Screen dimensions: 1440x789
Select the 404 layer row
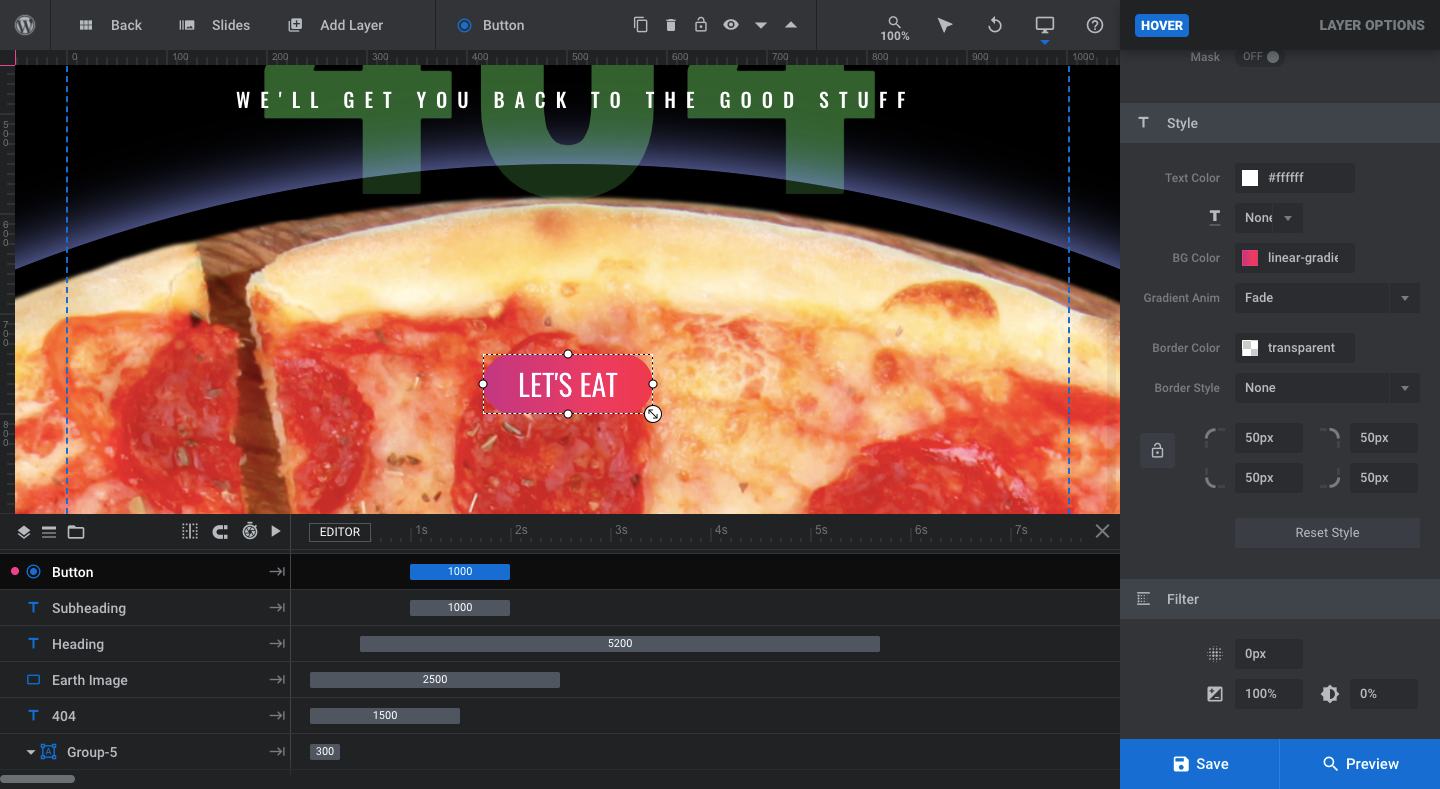coord(145,716)
